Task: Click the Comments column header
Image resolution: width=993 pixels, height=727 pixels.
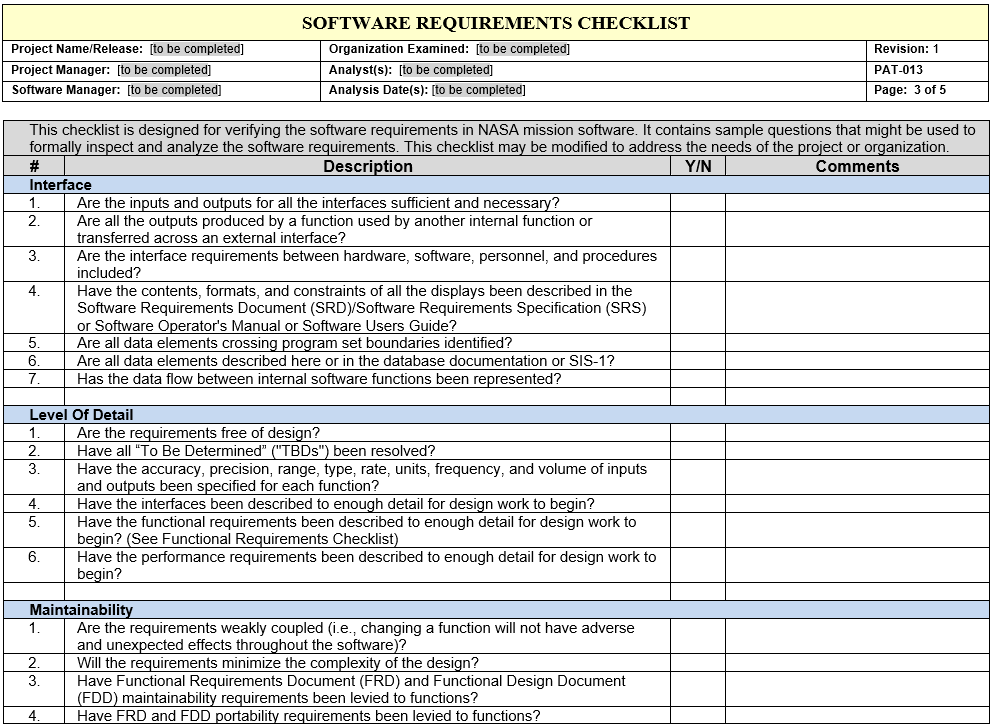Action: (x=857, y=167)
